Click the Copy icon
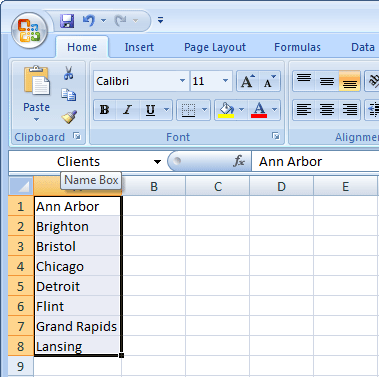 pos(69,95)
